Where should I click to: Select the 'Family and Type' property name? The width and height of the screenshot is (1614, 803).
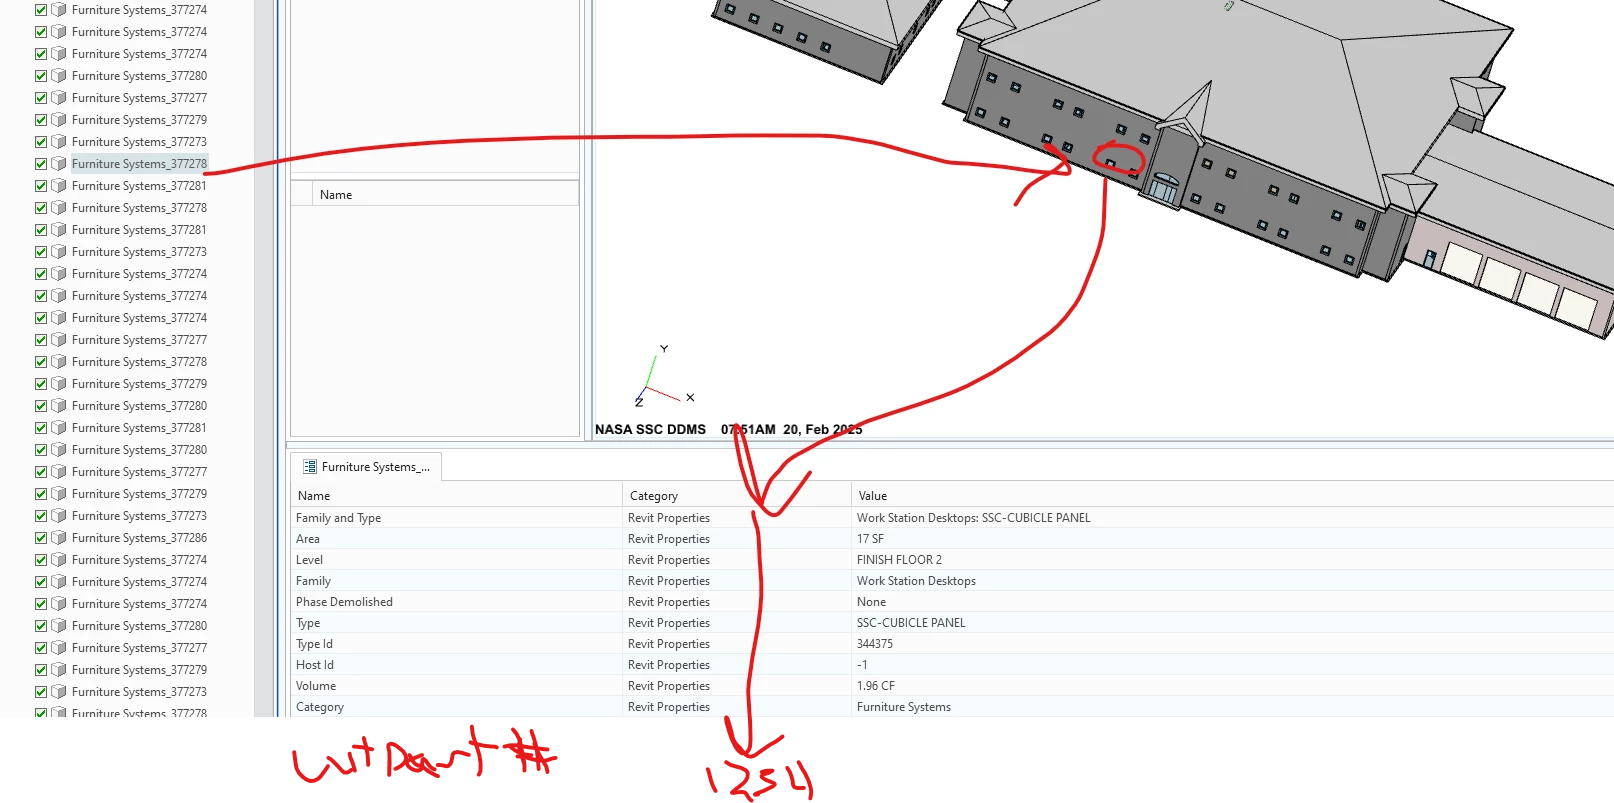tap(338, 518)
